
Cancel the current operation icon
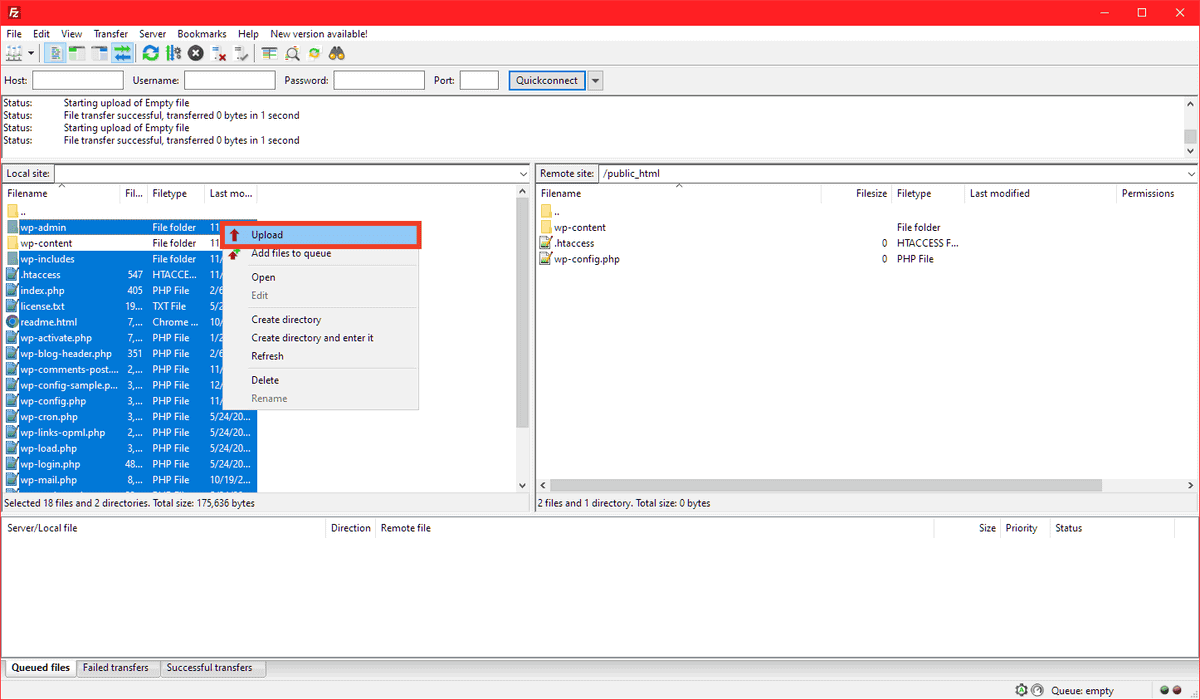[196, 53]
